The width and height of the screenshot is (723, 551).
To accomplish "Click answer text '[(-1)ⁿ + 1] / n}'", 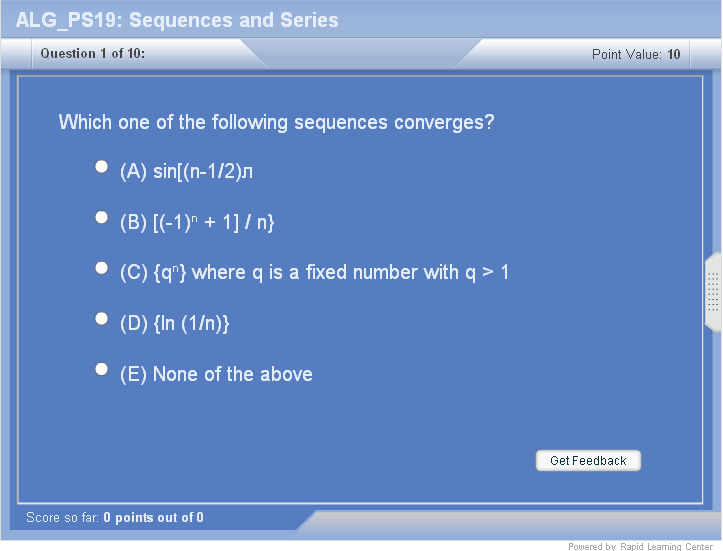I will (x=213, y=223).
